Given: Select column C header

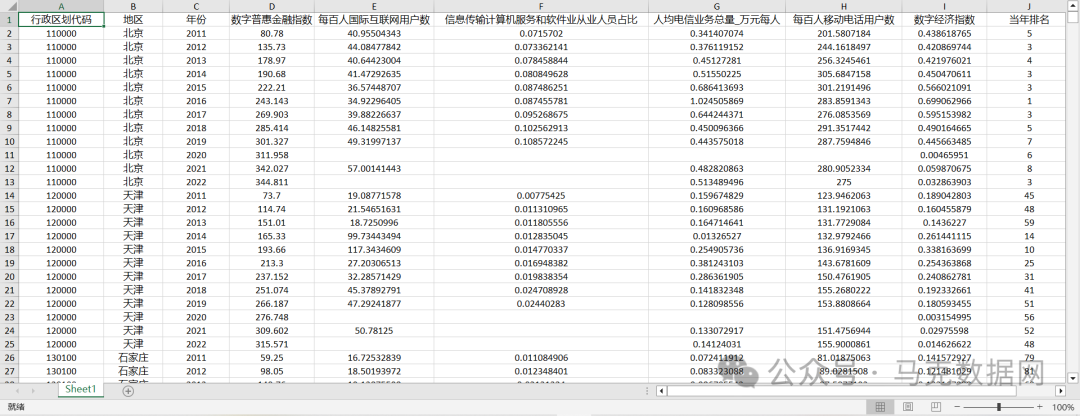Looking at the screenshot, I should pos(196,6).
